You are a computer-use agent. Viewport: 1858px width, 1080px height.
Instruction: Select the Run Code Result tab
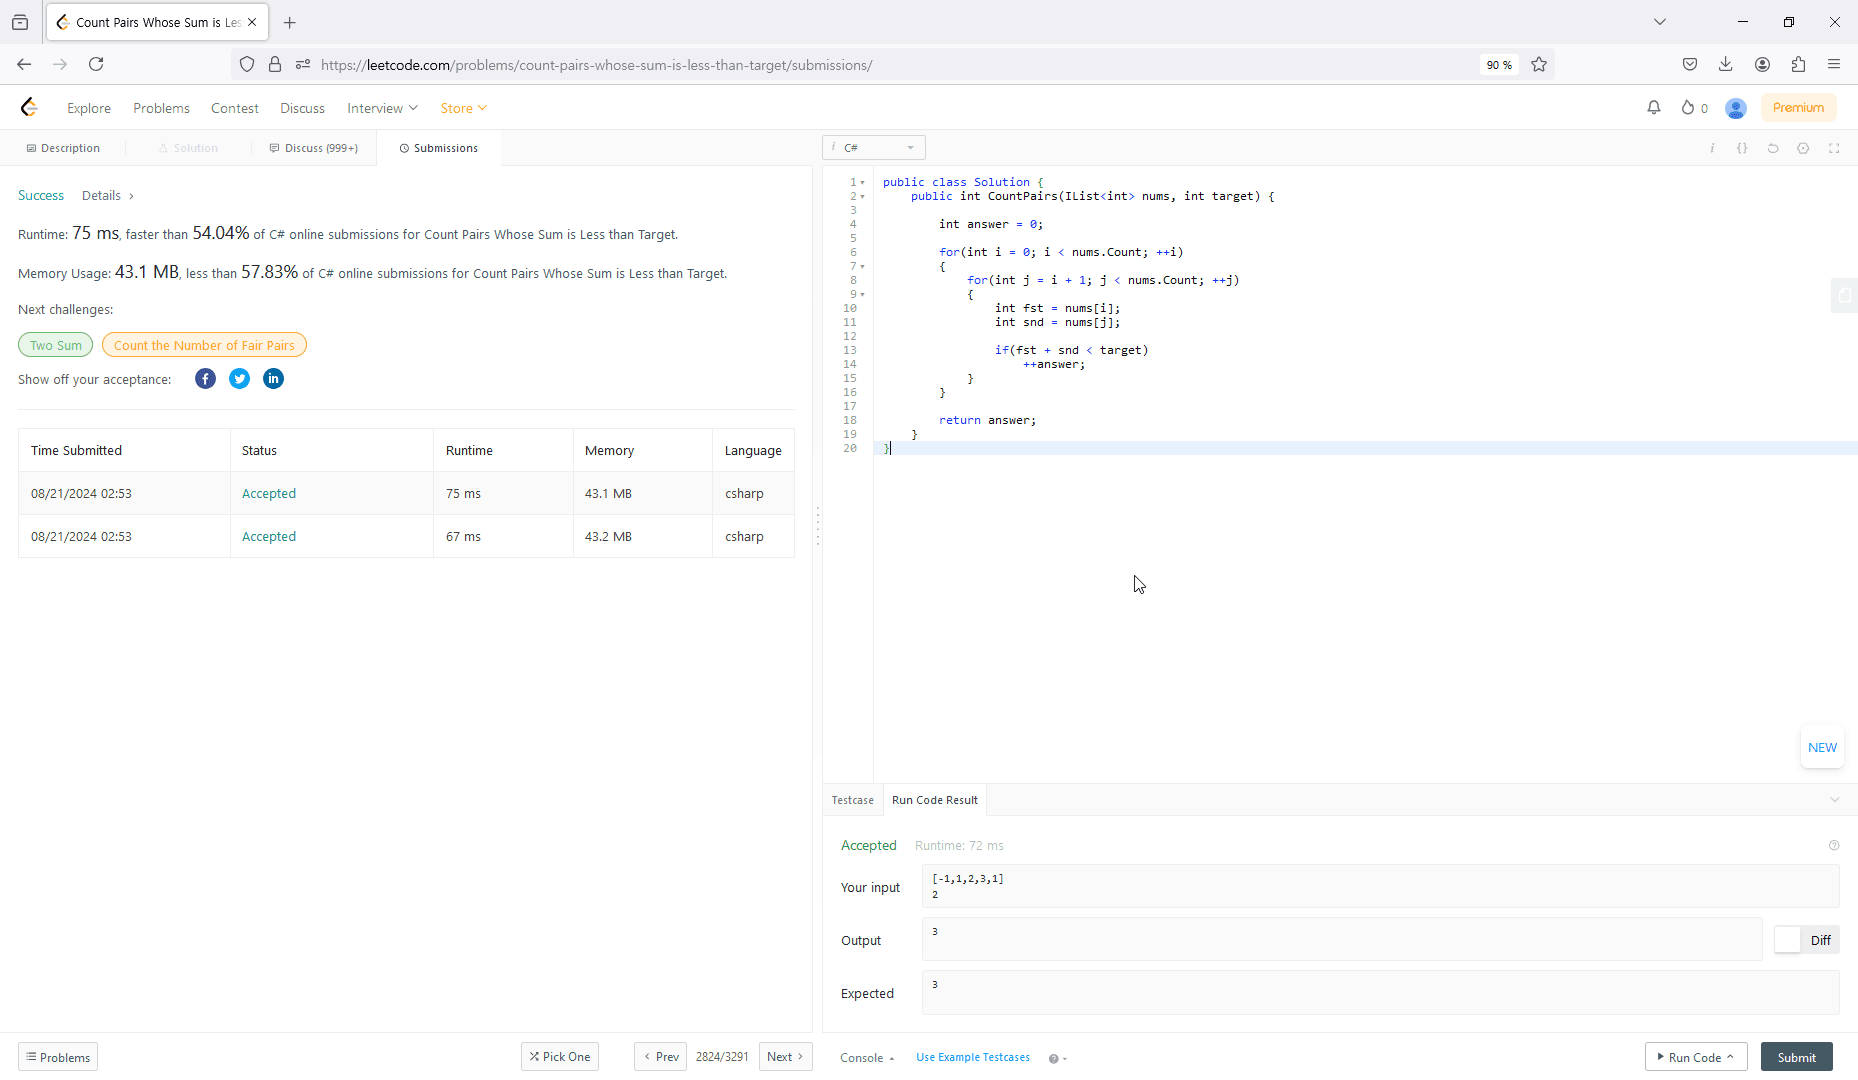(935, 800)
